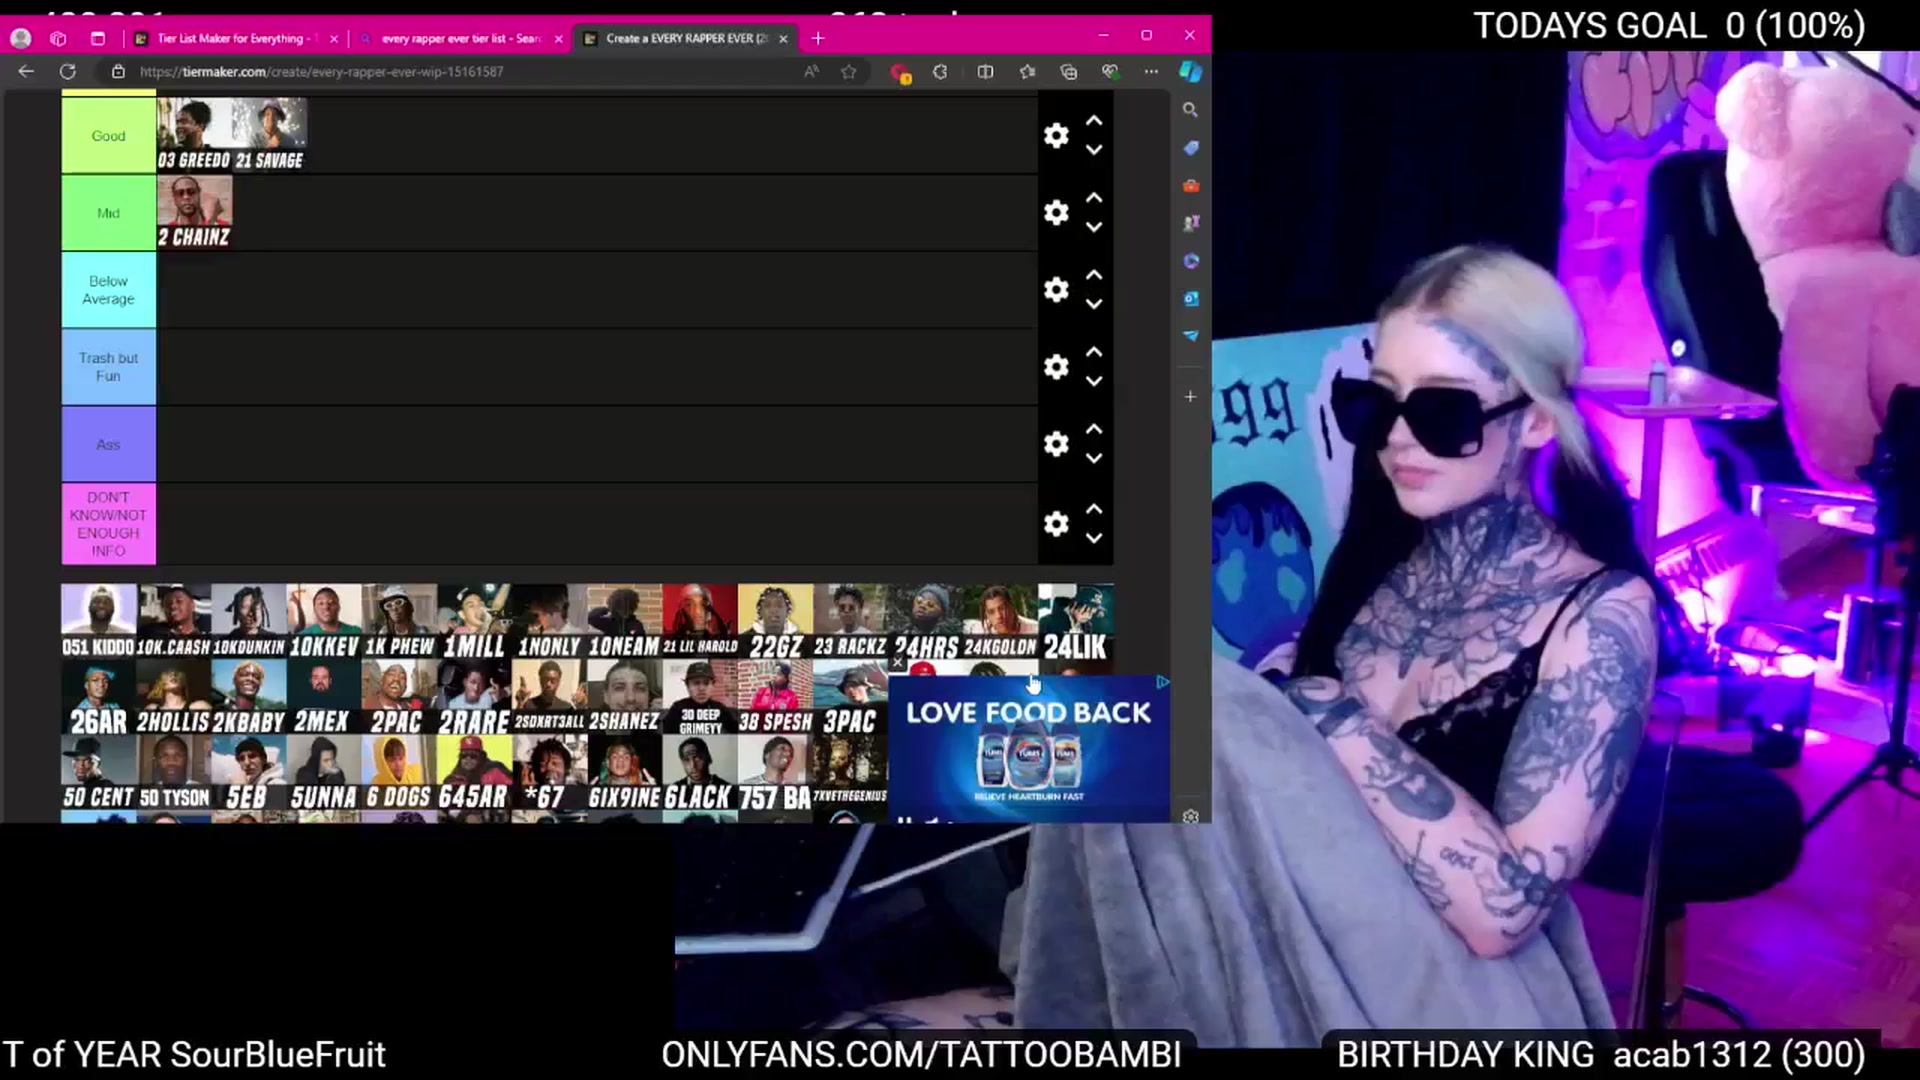Pick the 03 Greedo thumbnail in Good tier
The image size is (1920, 1080).
(194, 135)
